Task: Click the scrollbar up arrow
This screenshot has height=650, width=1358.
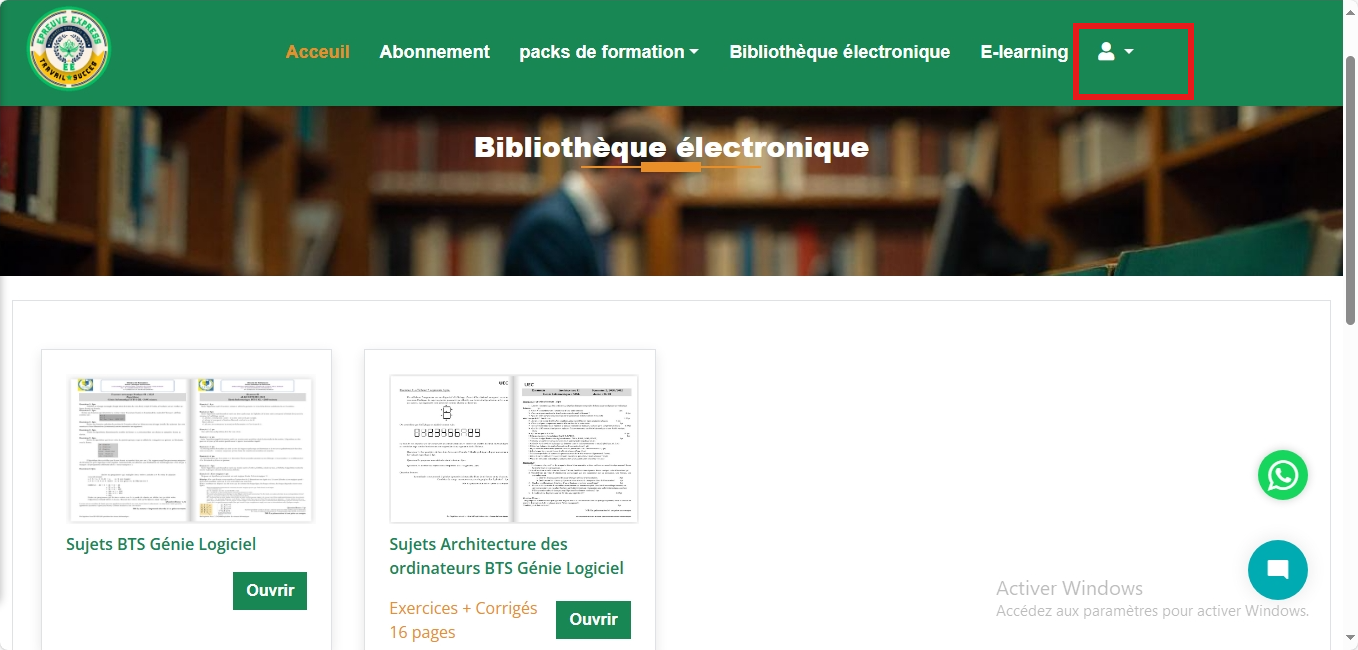Action: pyautogui.click(x=1350, y=10)
